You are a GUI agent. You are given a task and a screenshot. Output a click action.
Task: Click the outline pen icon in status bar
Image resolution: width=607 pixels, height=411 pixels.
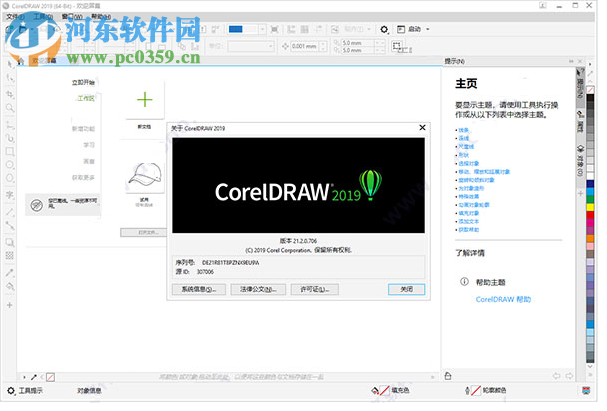pos(467,390)
